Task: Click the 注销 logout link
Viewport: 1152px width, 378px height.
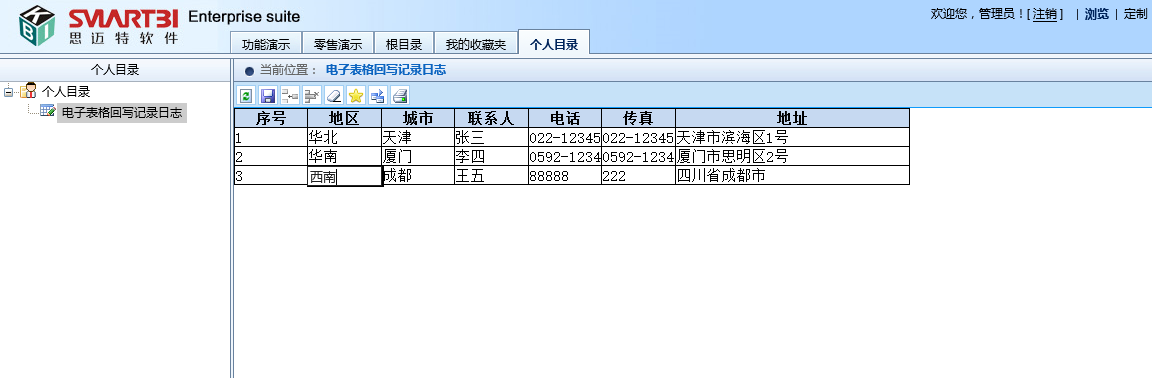Action: click(x=1044, y=14)
